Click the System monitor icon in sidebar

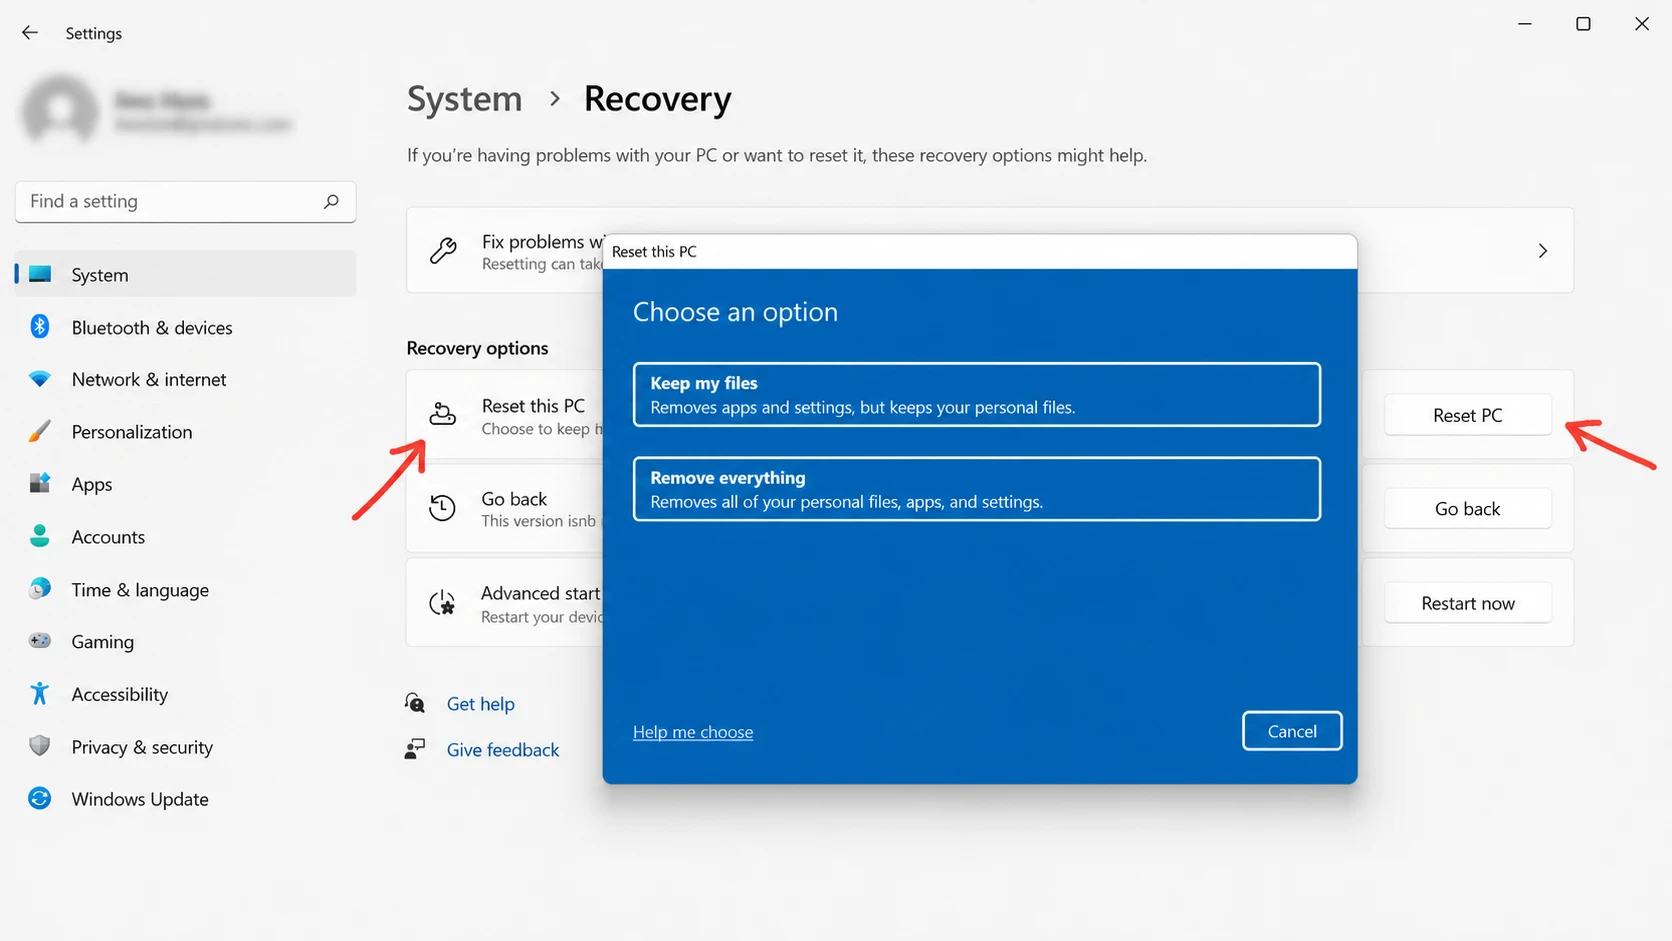(40, 274)
